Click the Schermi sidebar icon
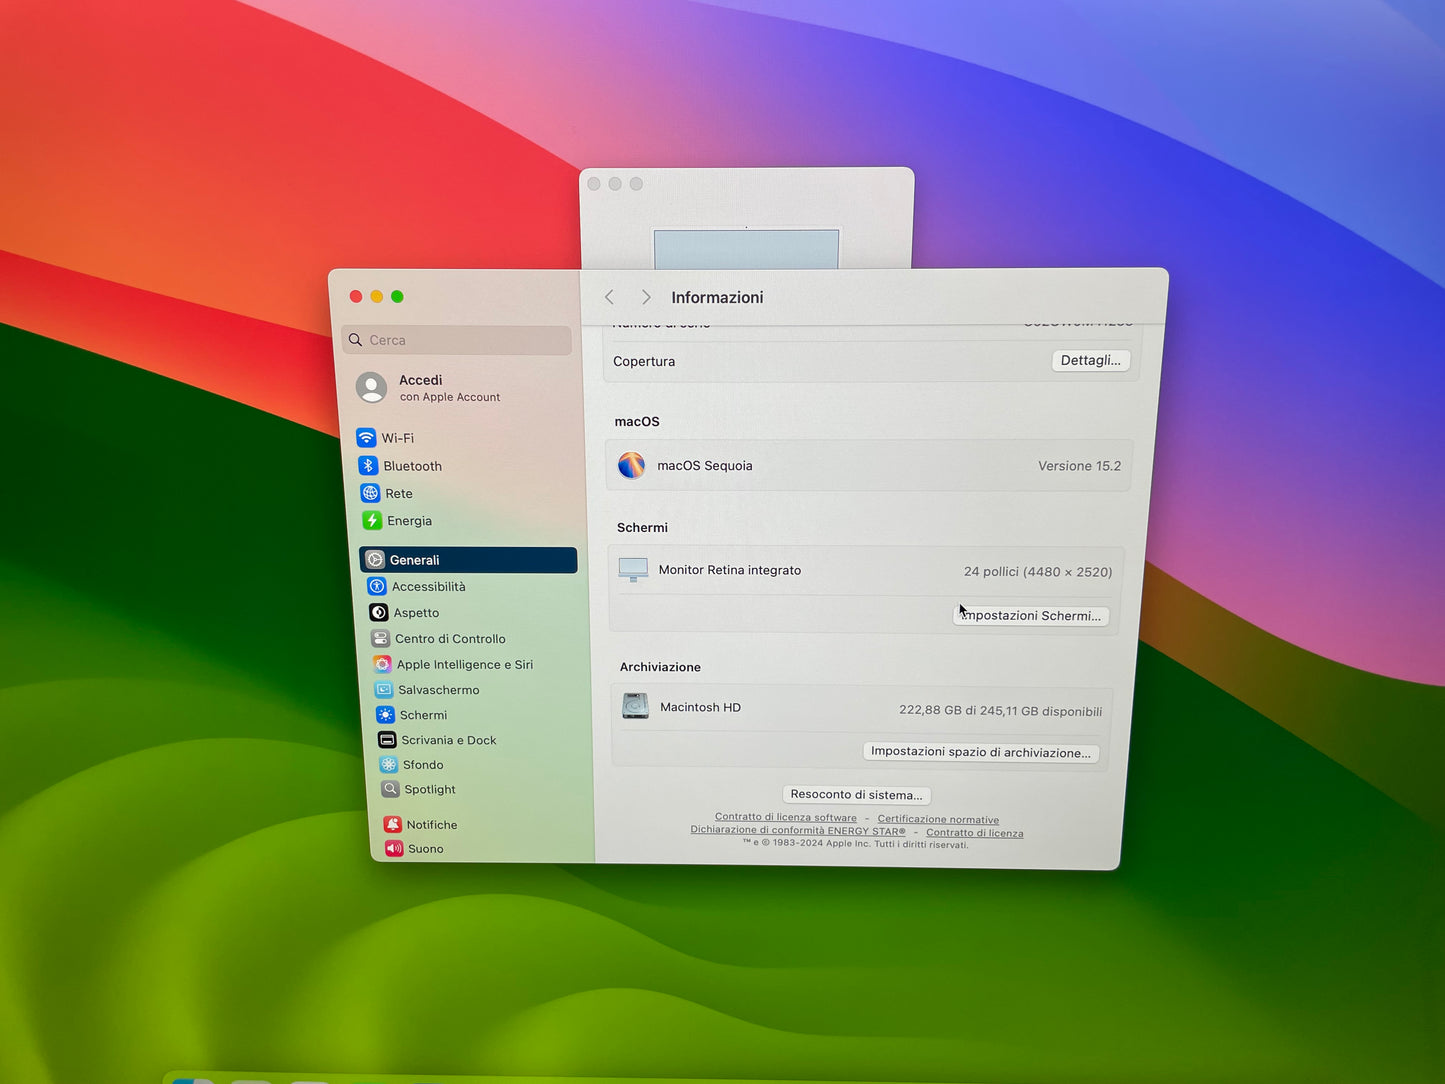This screenshot has height=1084, width=1445. [x=385, y=715]
